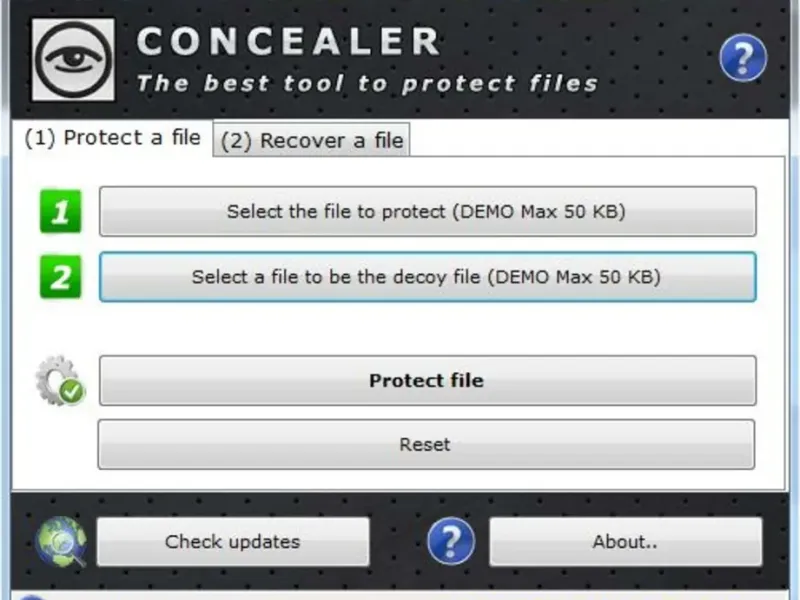This screenshot has height=600, width=800.
Task: Open help via the top-right question mark icon
Action: pos(743,59)
